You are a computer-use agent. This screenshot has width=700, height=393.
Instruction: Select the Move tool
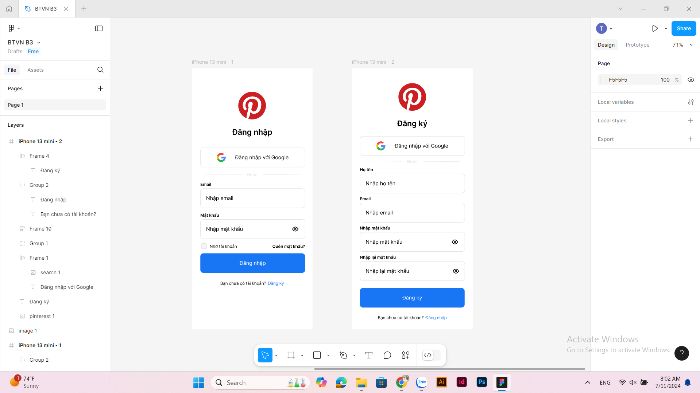coord(265,355)
